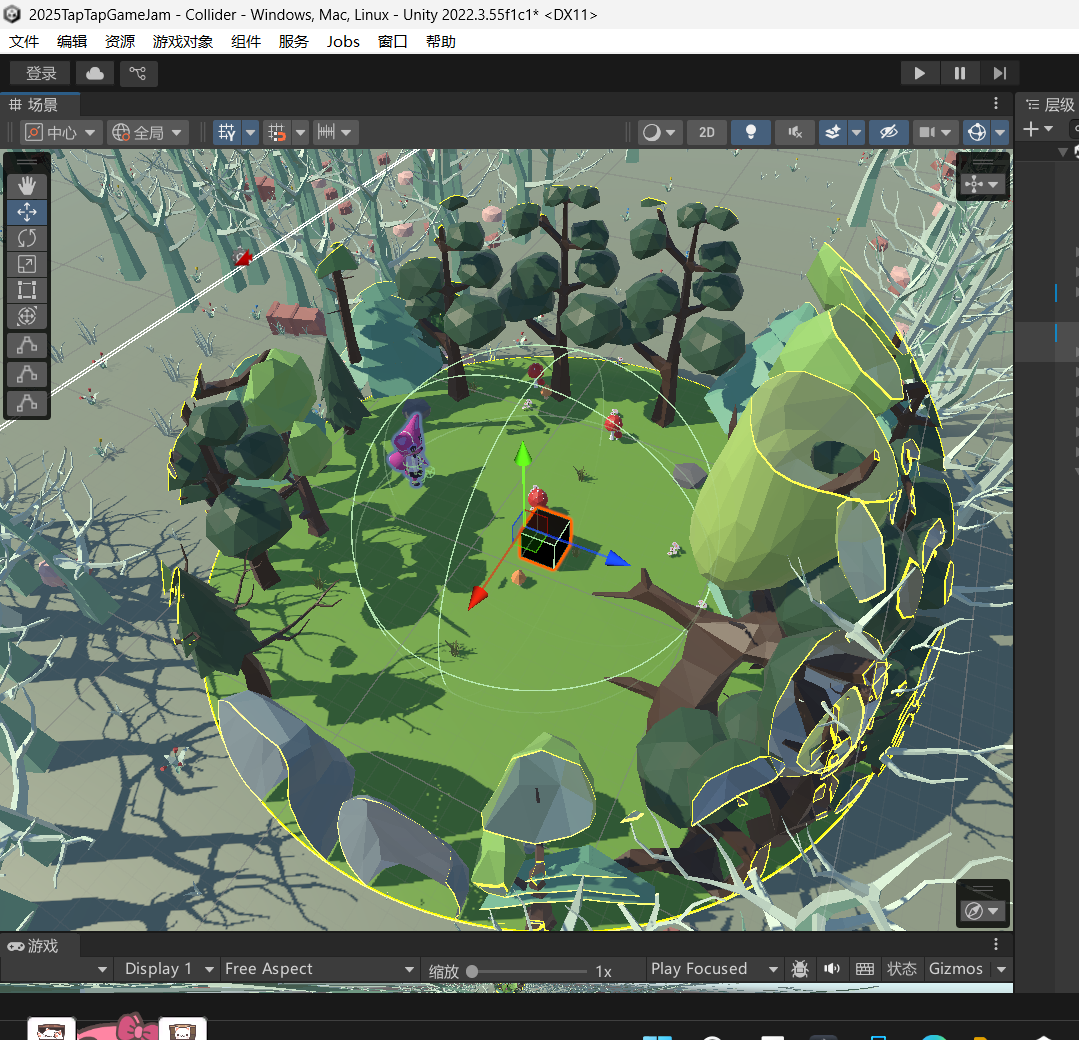Toggle hidden objects scene visibility
The image size is (1079, 1040).
[x=887, y=132]
